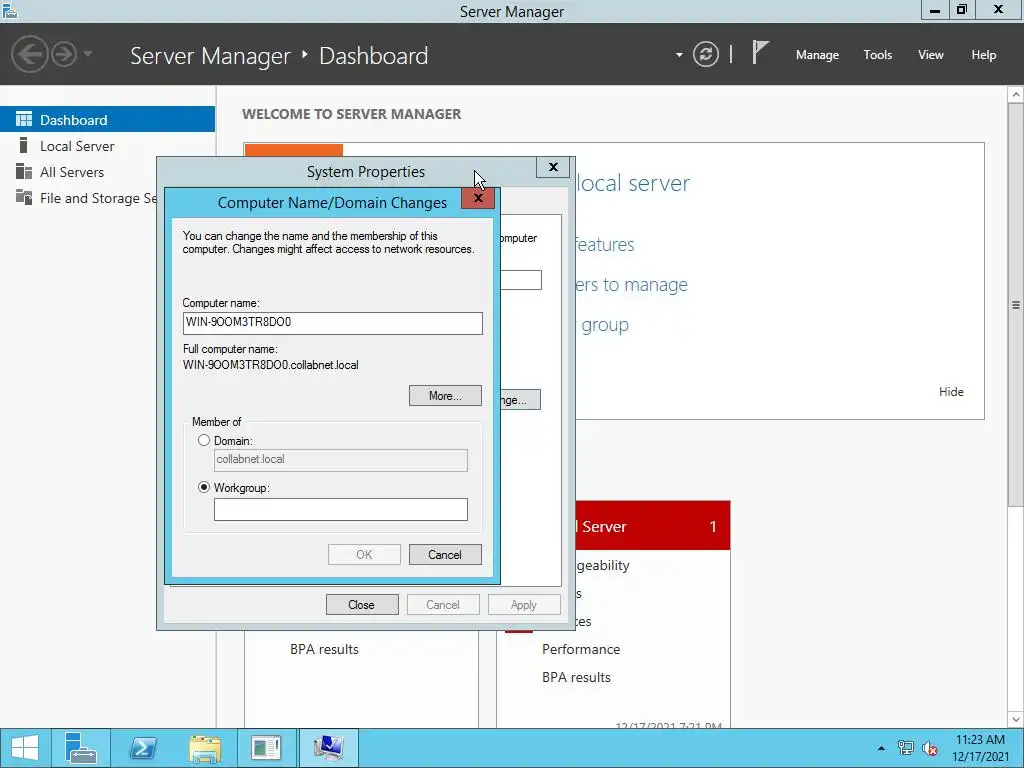Cancel the Computer Name/Domain Changes dialog
The width and height of the screenshot is (1024, 768).
[445, 554]
